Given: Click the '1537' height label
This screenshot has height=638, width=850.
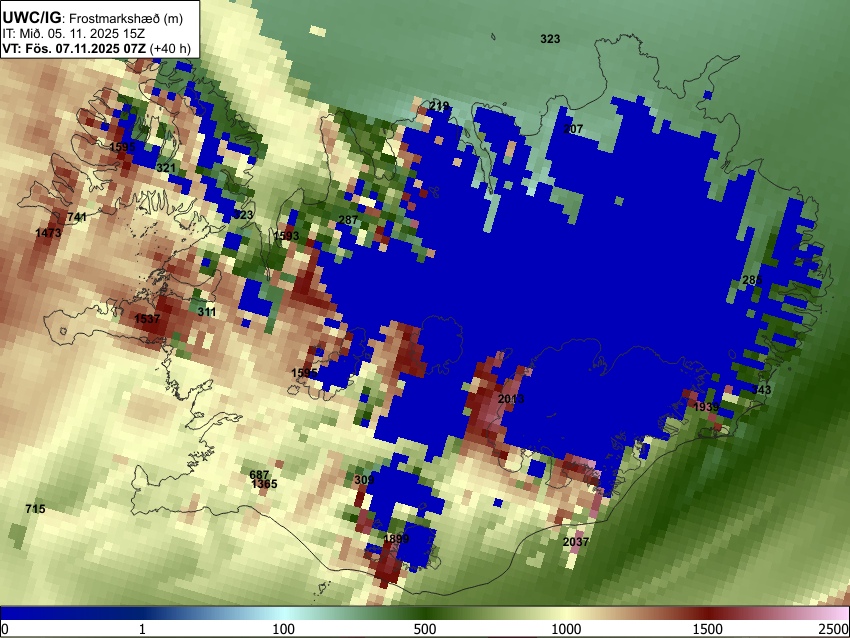Looking at the screenshot, I should (147, 319).
